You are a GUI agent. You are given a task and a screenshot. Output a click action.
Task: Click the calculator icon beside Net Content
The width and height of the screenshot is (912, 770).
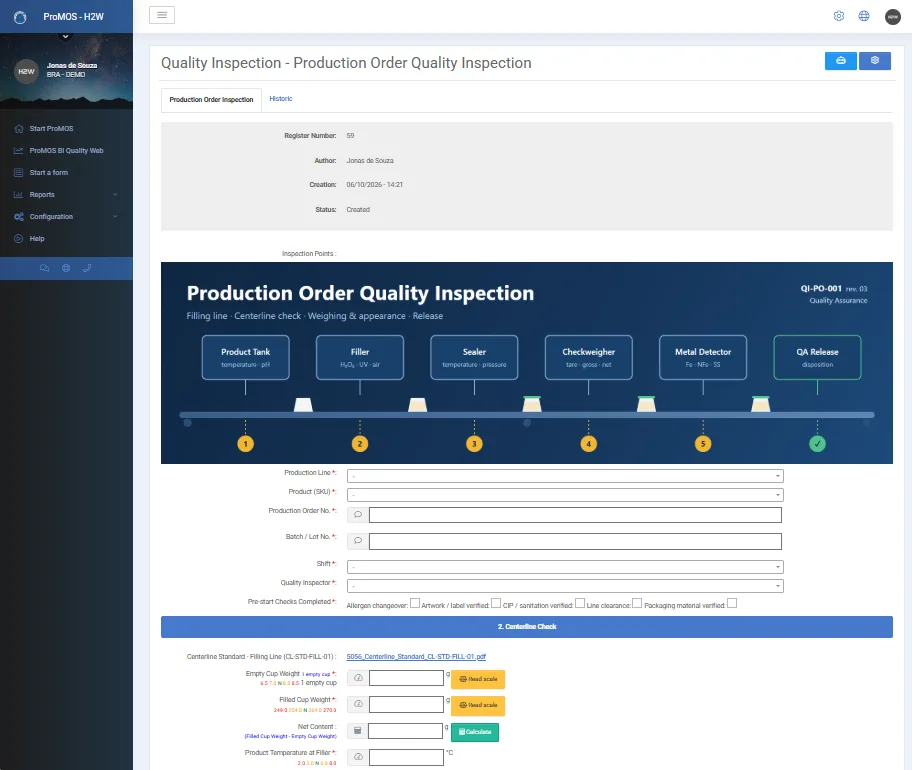pos(357,731)
